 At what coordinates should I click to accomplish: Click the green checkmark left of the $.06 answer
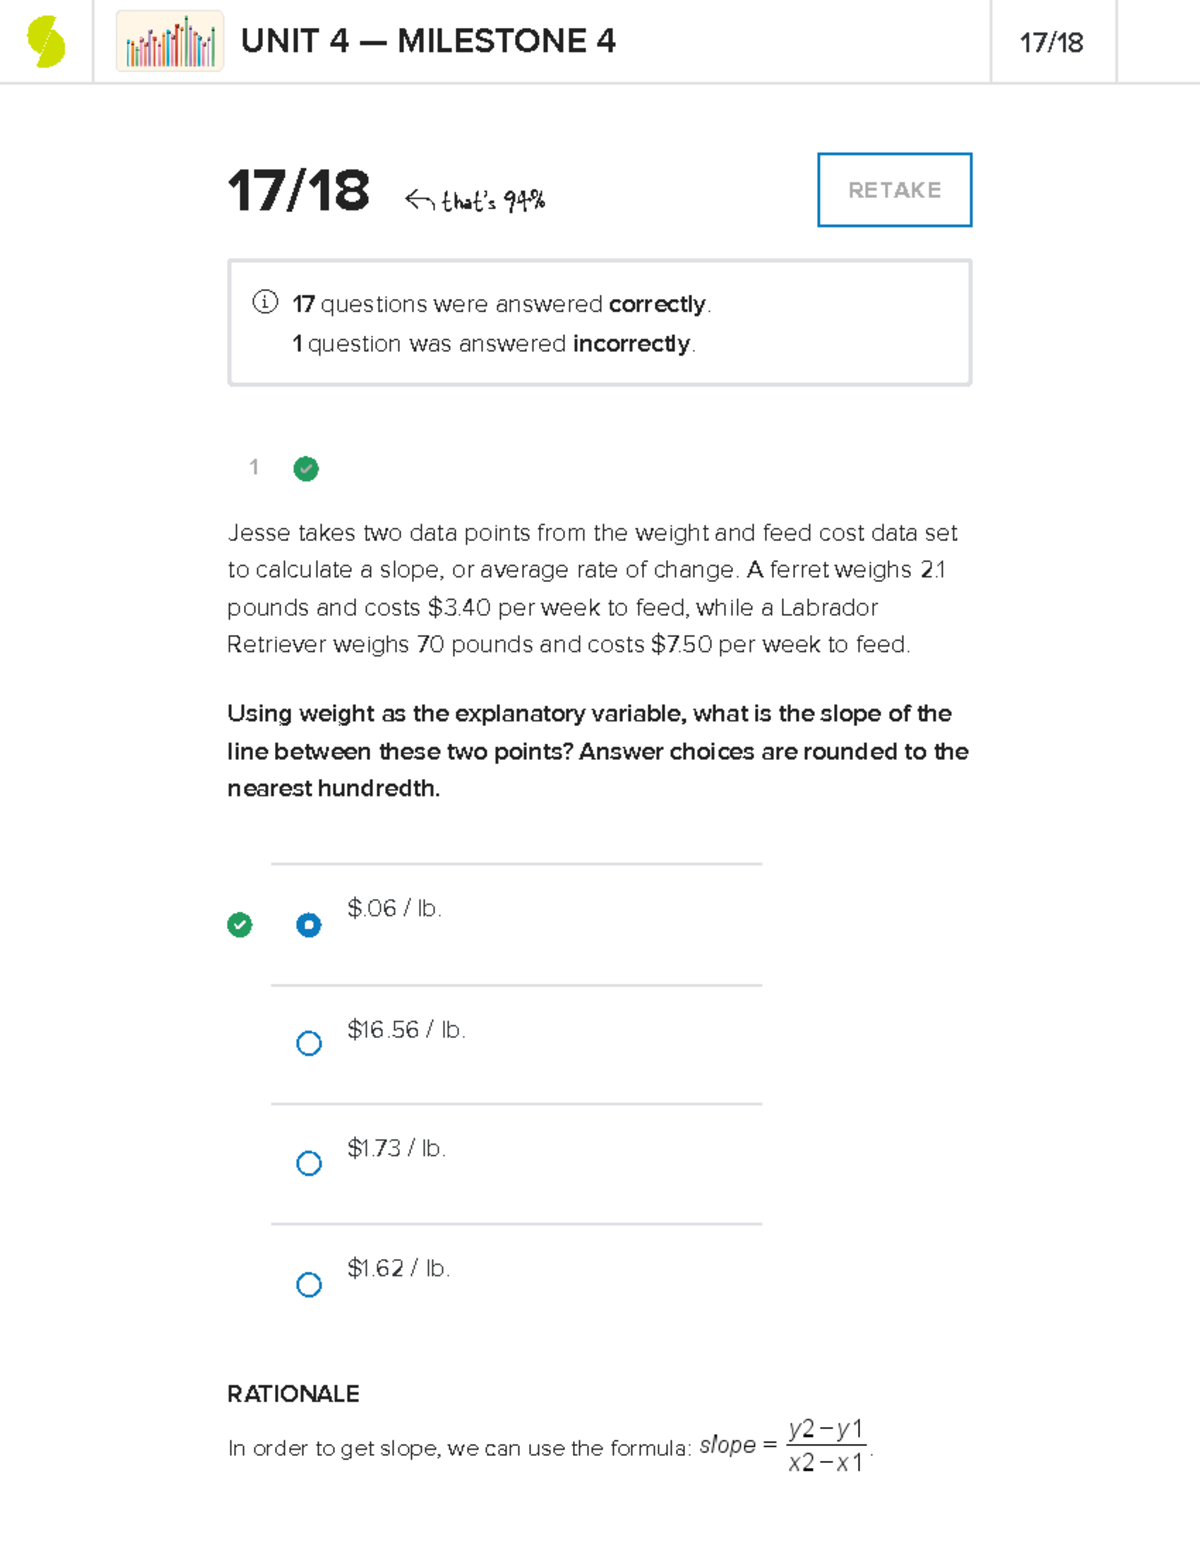coord(240,925)
